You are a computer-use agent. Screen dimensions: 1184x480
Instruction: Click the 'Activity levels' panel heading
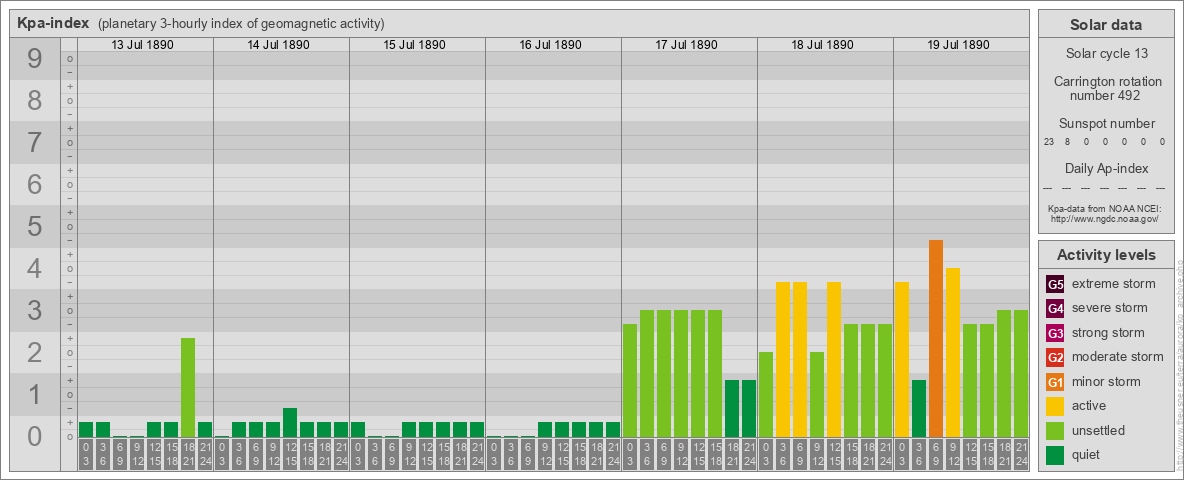click(x=1105, y=255)
